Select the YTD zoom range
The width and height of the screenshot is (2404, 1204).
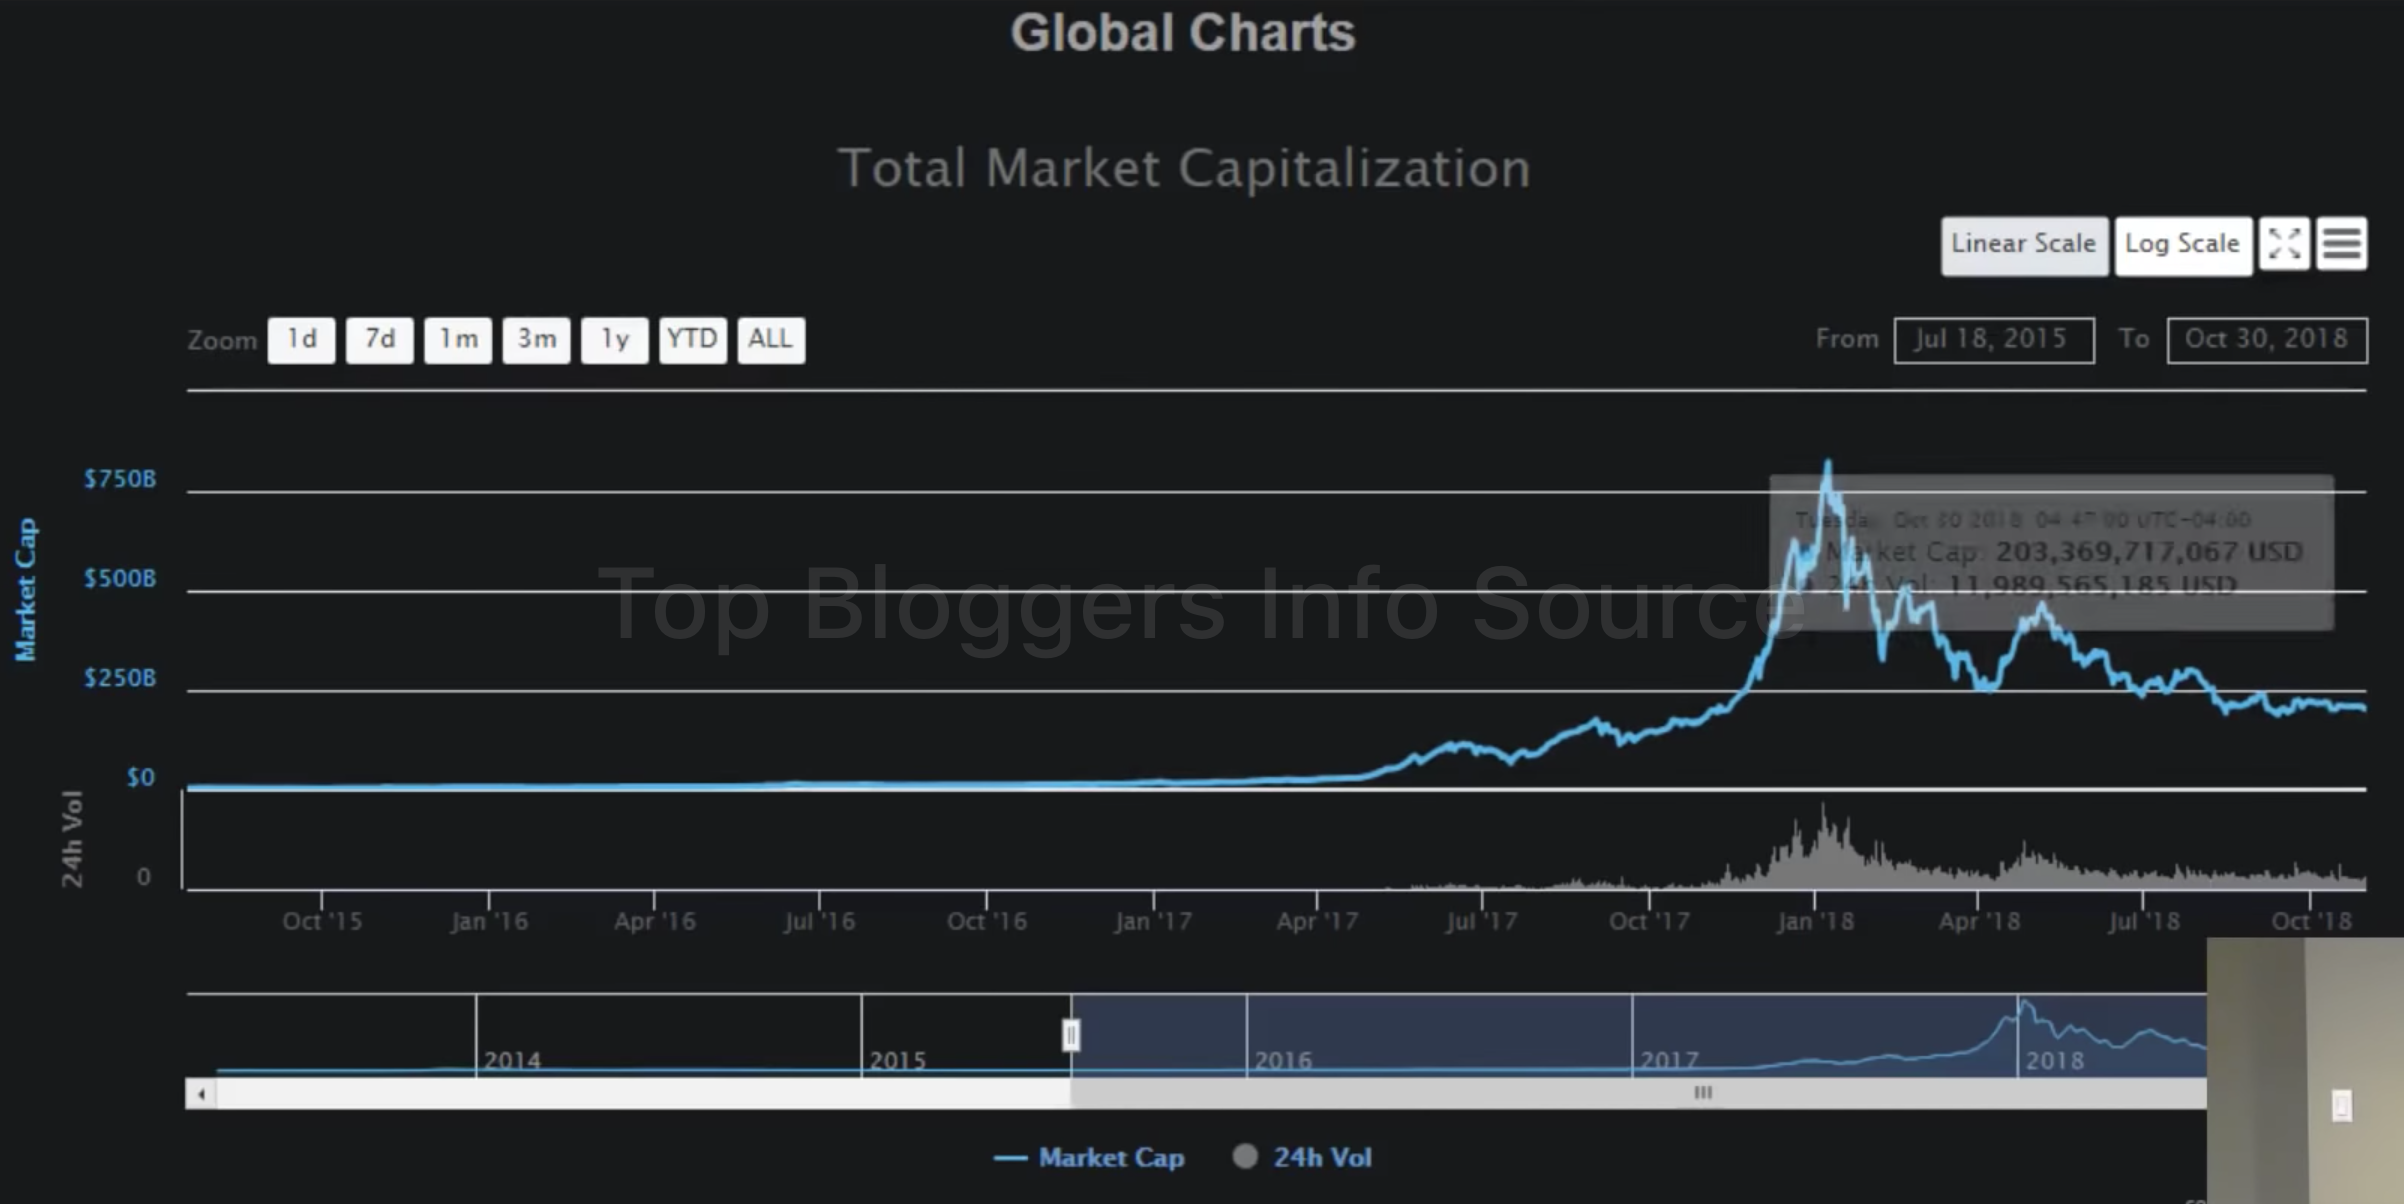[692, 340]
